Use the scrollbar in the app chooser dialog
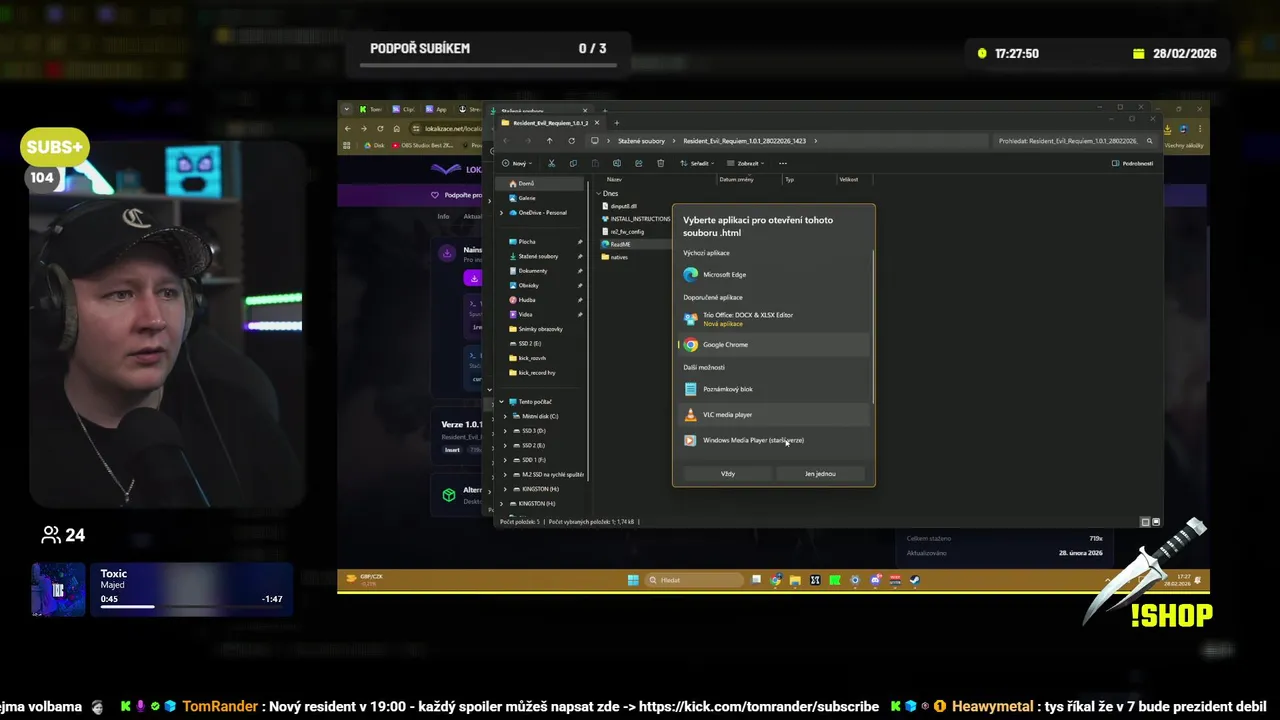Image resolution: width=1280 pixels, height=720 pixels. tap(874, 325)
